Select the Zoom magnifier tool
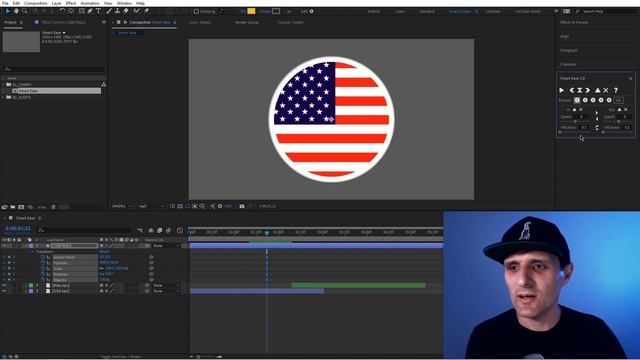This screenshot has width=640, height=360. point(25,11)
